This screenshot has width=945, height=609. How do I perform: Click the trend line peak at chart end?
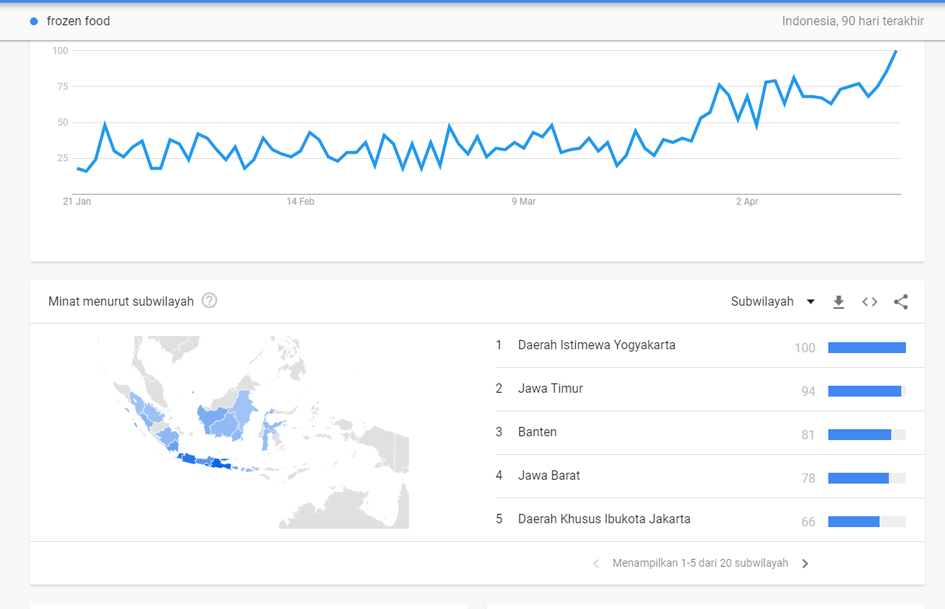(x=896, y=51)
